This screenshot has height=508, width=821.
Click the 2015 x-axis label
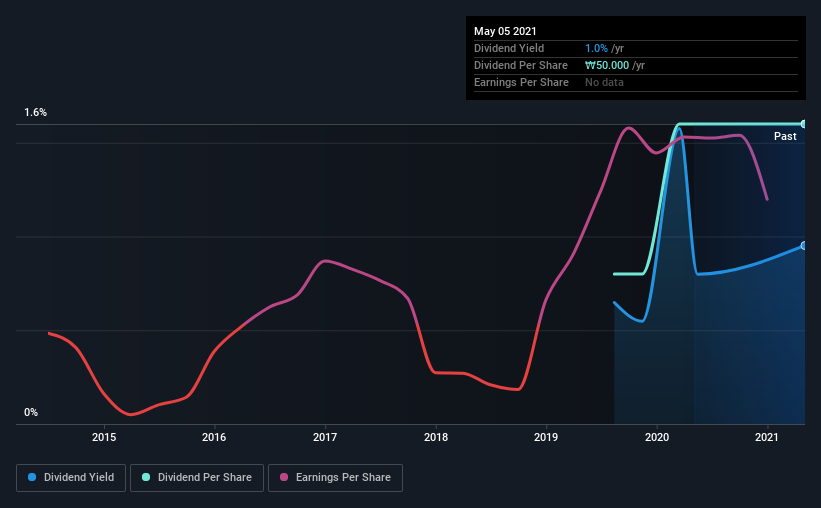pyautogui.click(x=104, y=437)
